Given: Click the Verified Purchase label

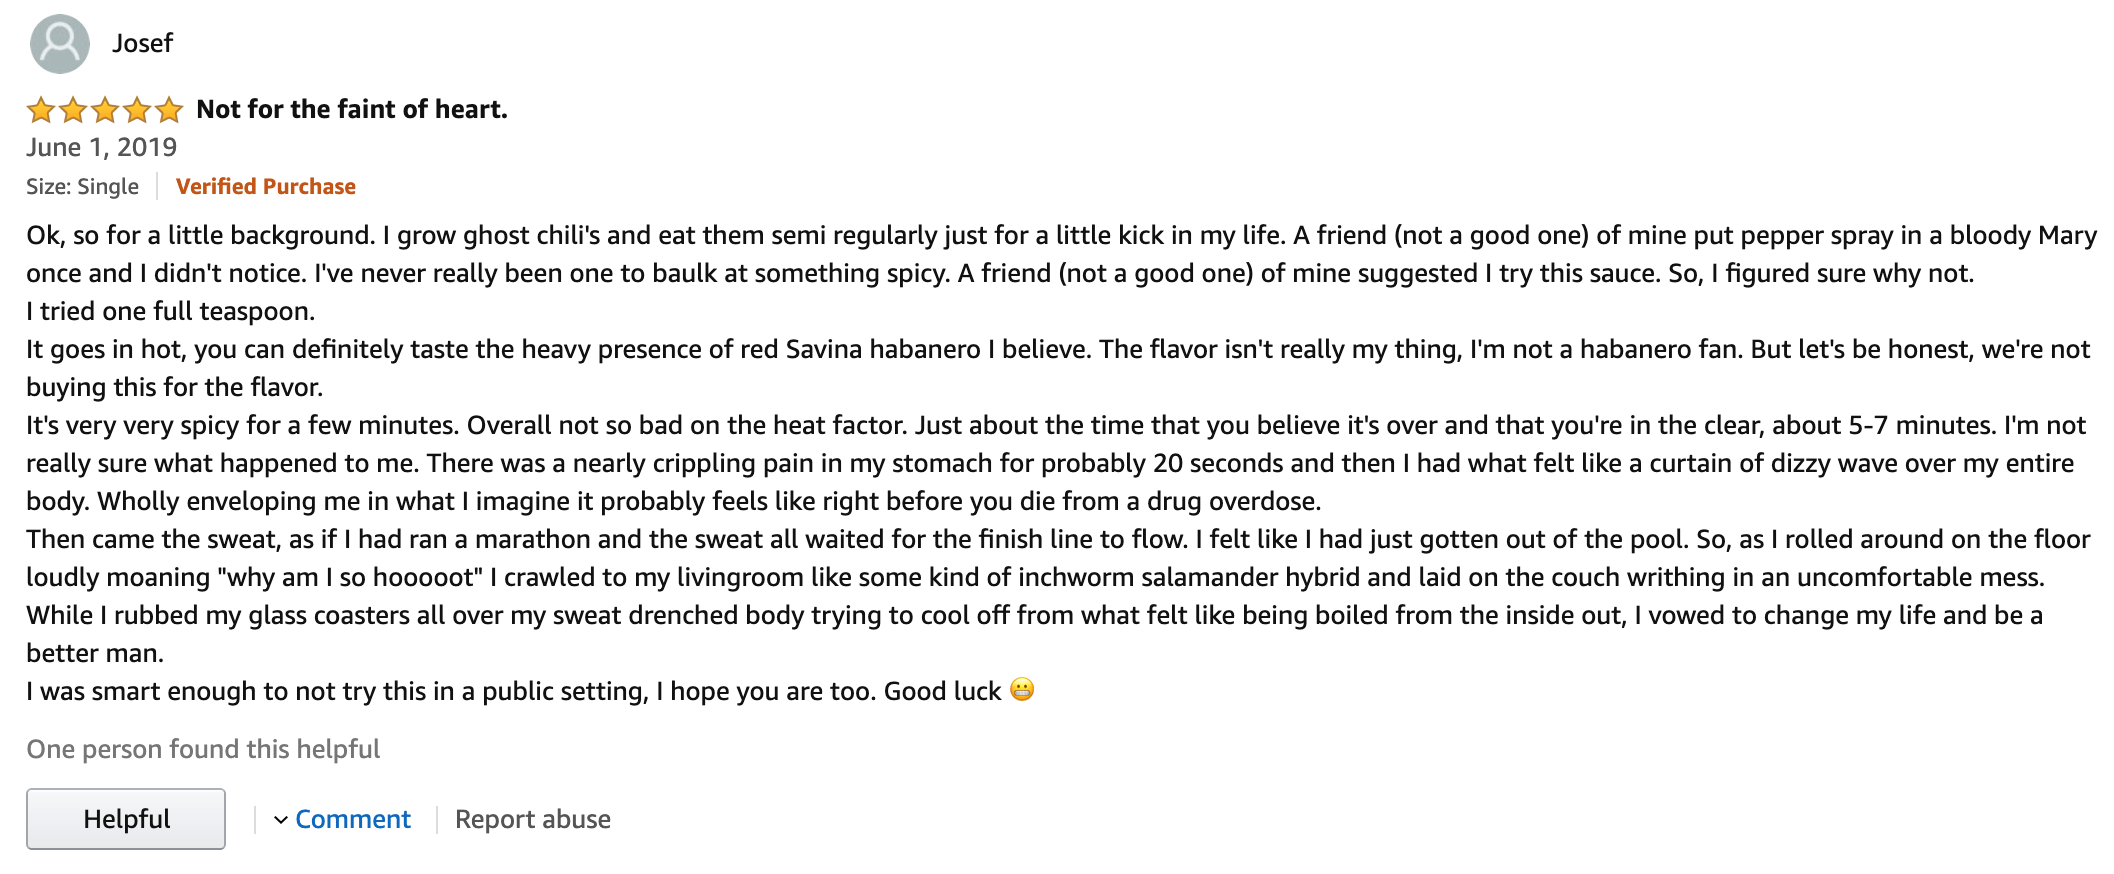Looking at the screenshot, I should [x=265, y=187].
